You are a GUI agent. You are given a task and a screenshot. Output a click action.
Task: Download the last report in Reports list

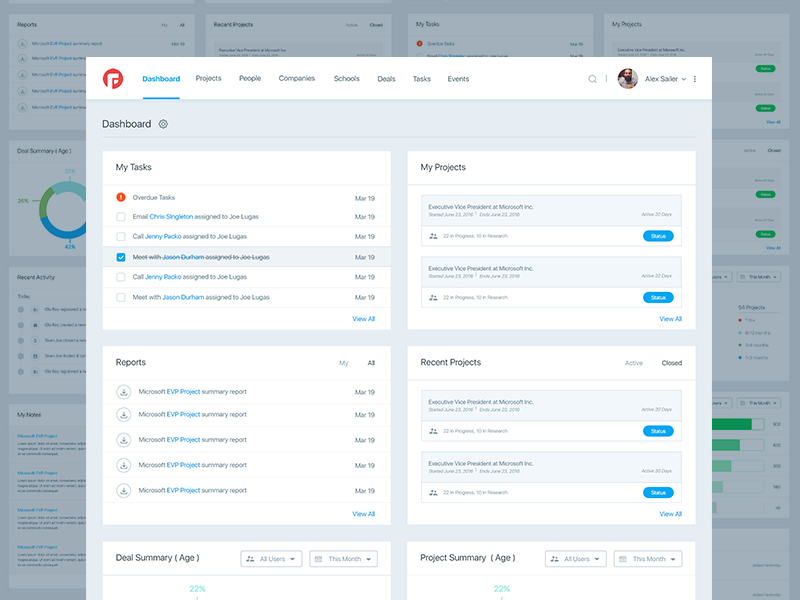pos(124,490)
